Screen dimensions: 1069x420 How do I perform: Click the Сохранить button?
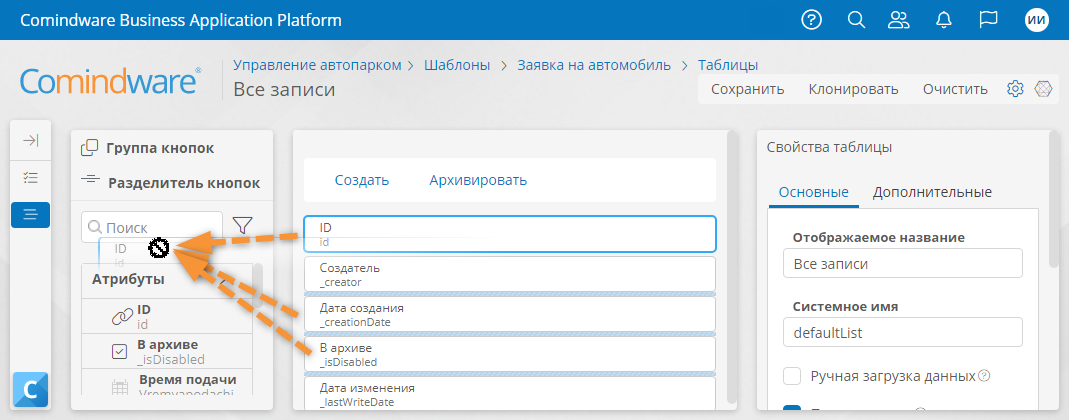[748, 89]
